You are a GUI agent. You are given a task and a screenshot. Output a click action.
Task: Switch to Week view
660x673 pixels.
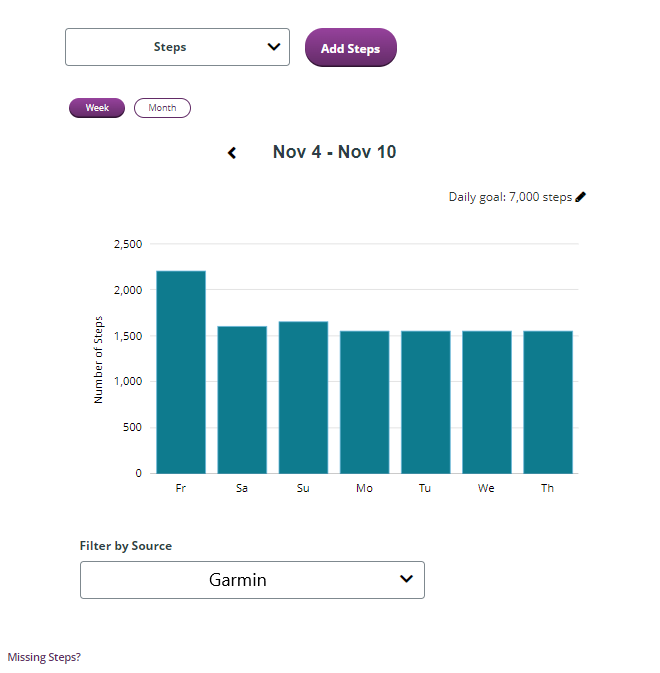pyautogui.click(x=97, y=108)
